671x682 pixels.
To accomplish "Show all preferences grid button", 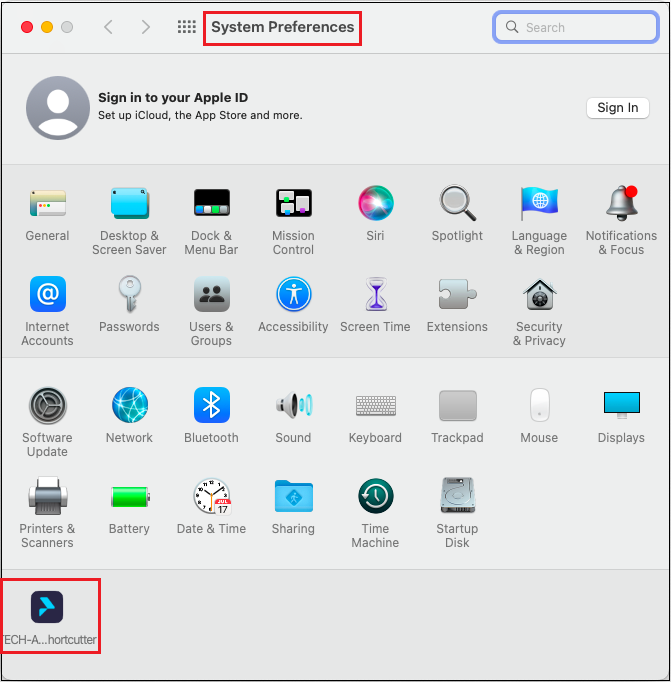I will tap(187, 27).
